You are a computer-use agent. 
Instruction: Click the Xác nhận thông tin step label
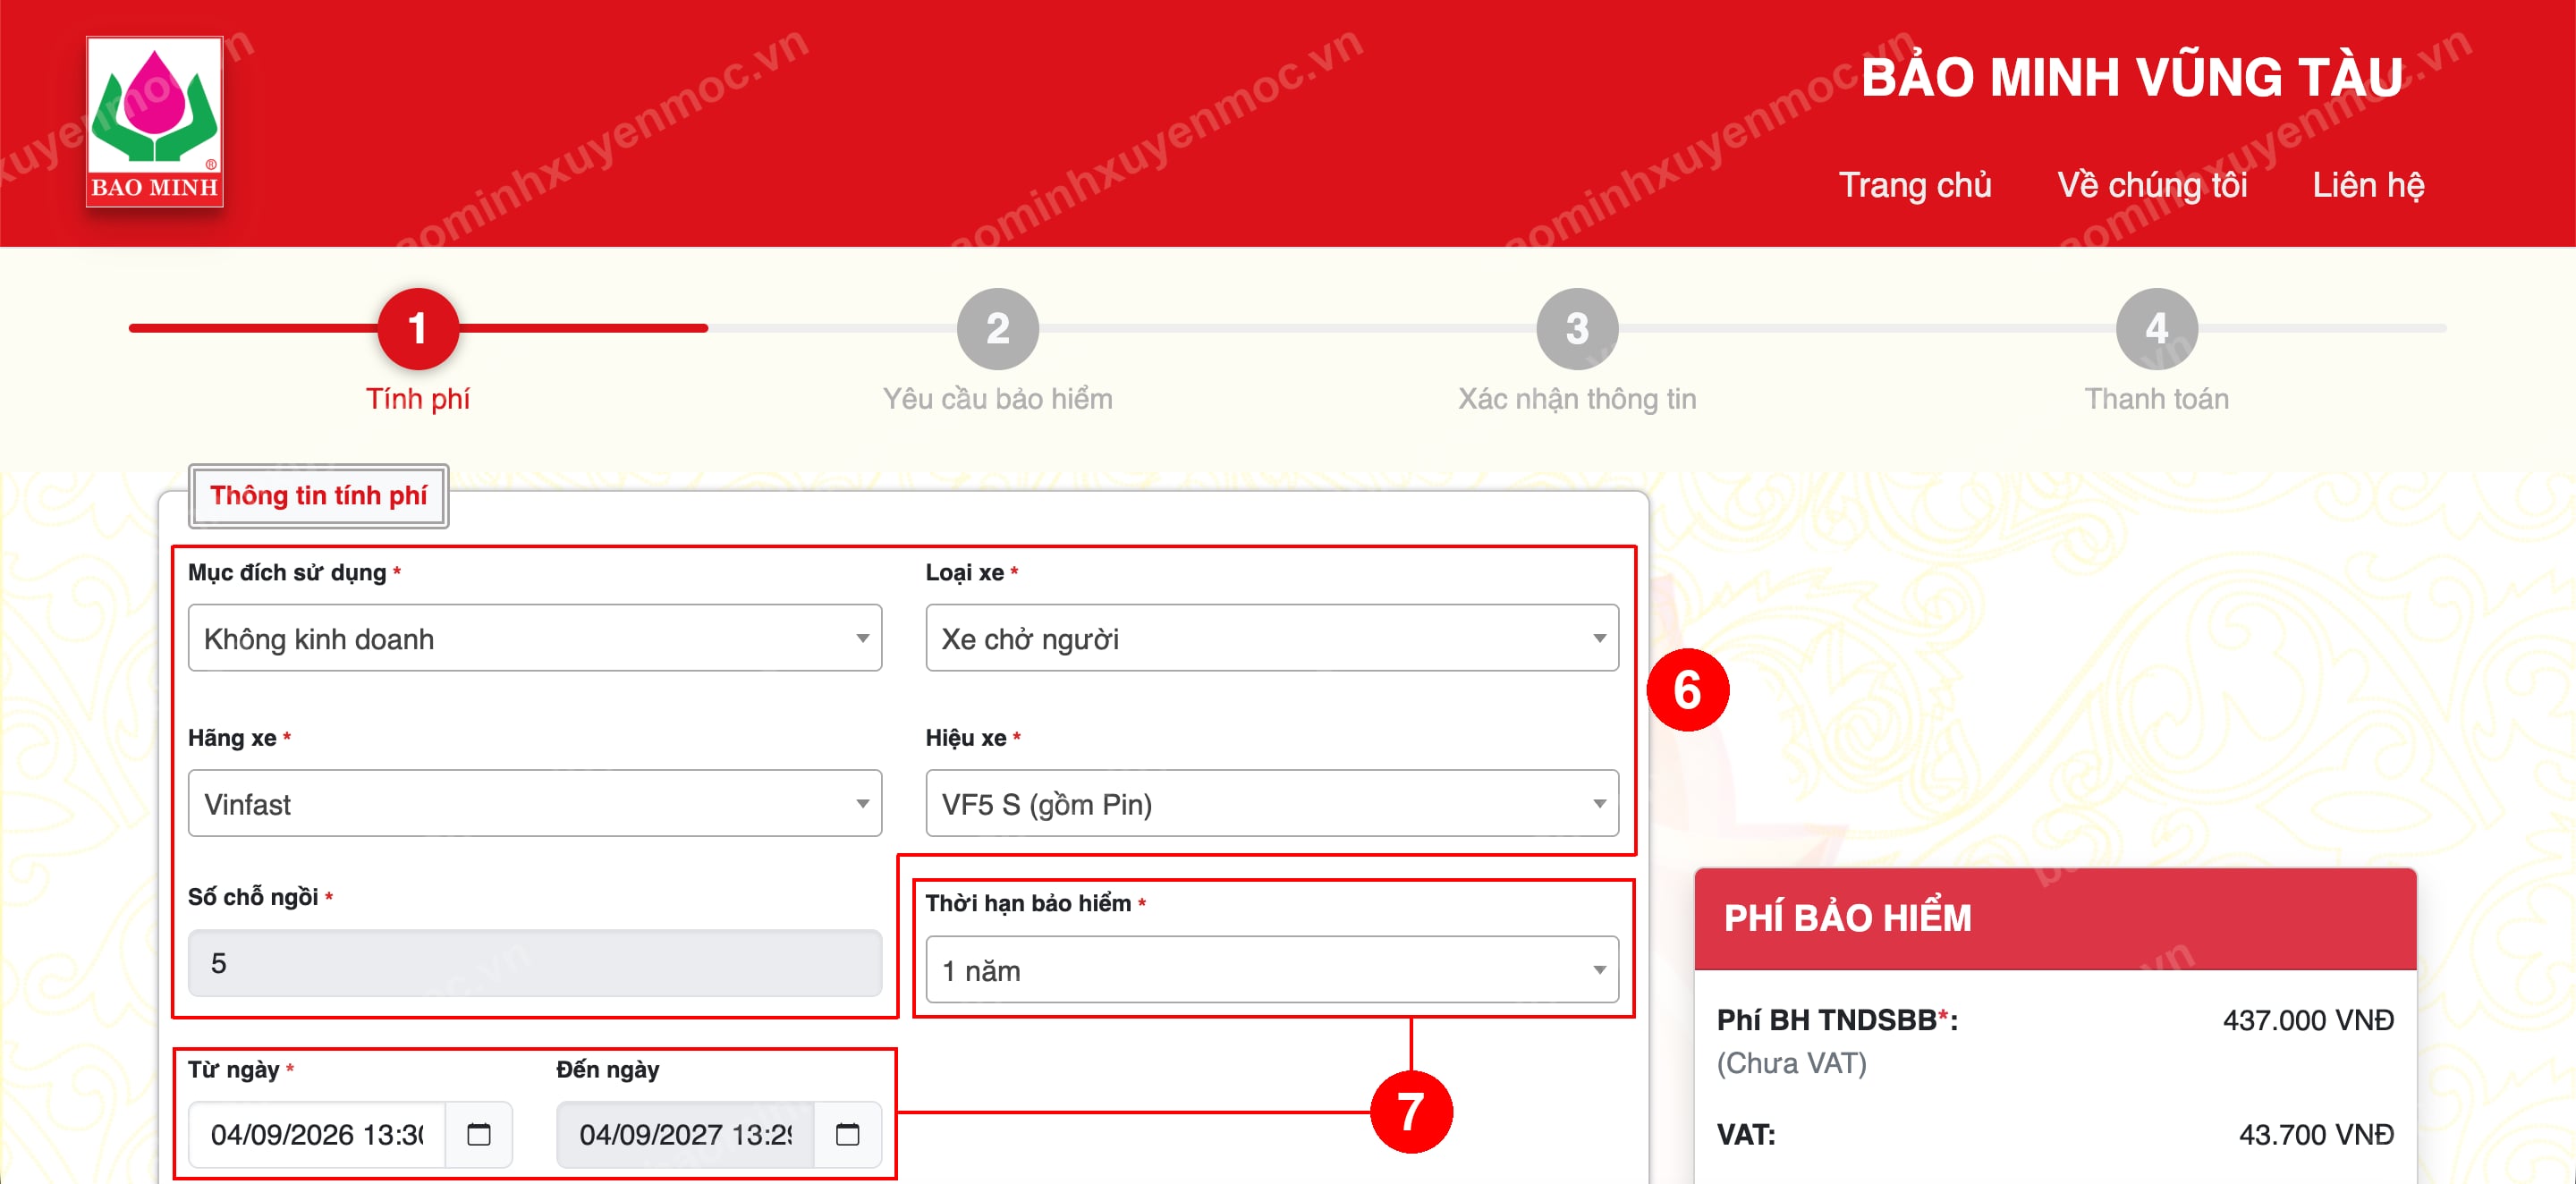pyautogui.click(x=1577, y=399)
